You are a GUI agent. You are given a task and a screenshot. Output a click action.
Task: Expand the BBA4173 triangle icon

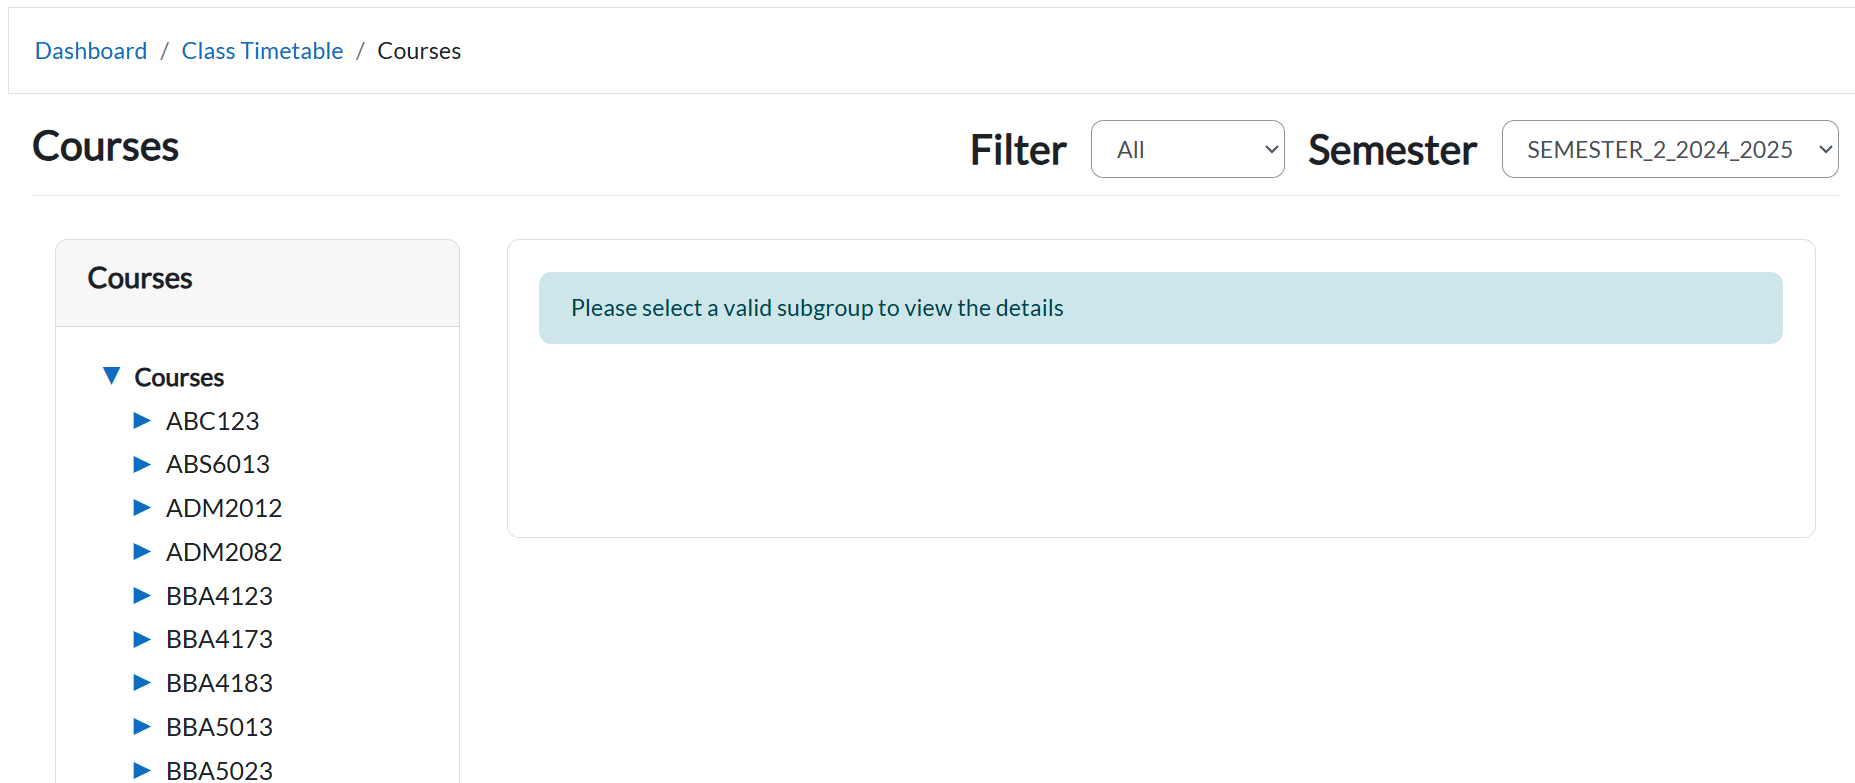click(142, 639)
